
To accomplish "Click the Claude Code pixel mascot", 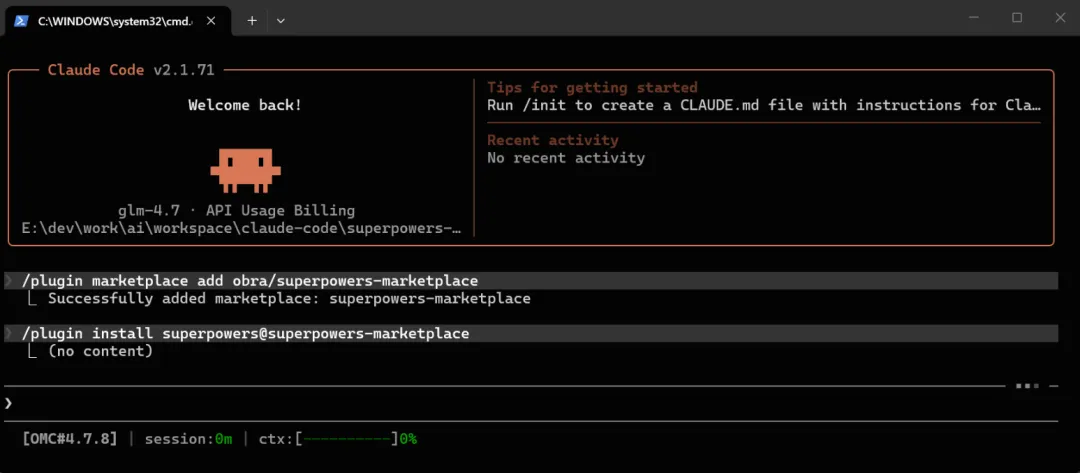I will click(x=245, y=169).
